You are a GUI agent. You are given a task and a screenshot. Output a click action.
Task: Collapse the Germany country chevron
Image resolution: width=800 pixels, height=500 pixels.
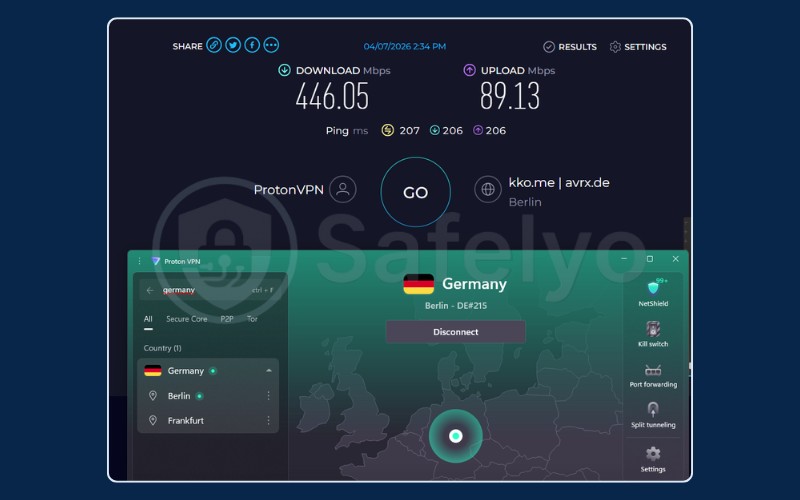(x=268, y=371)
